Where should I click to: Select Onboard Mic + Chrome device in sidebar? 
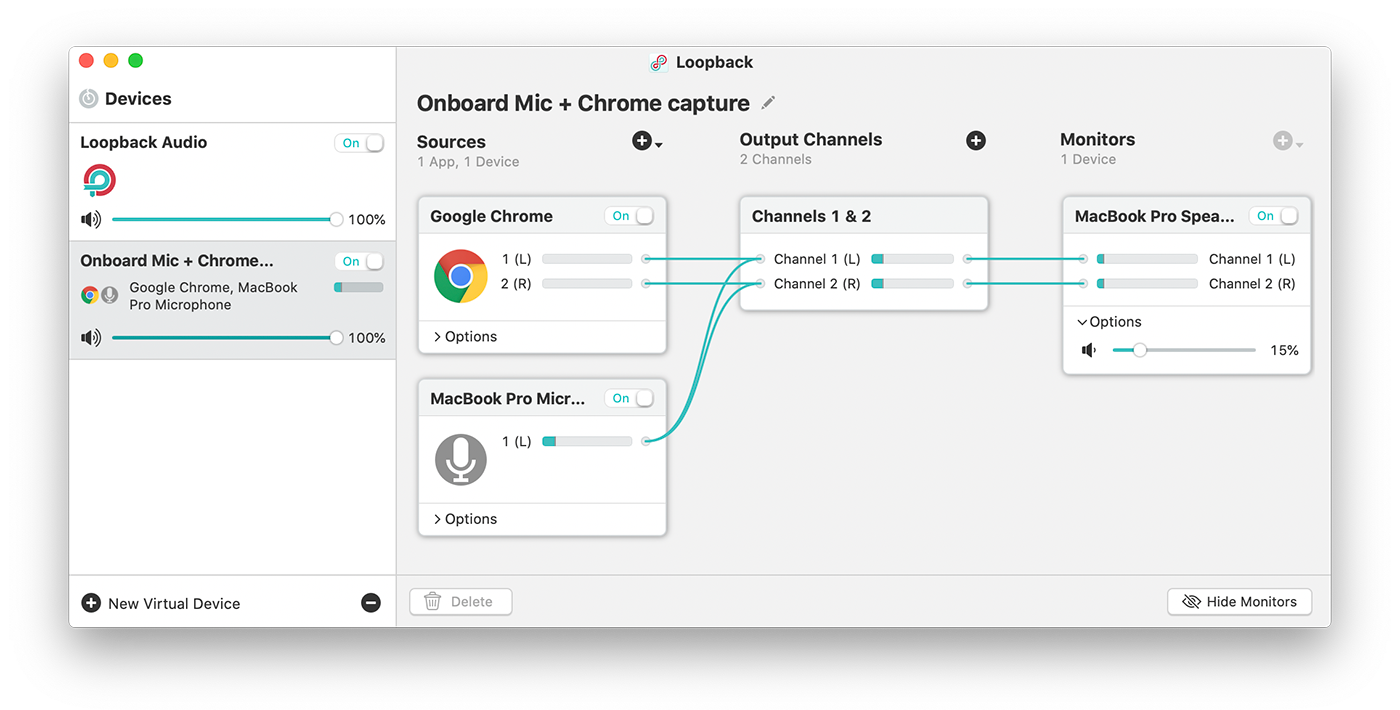pos(232,300)
